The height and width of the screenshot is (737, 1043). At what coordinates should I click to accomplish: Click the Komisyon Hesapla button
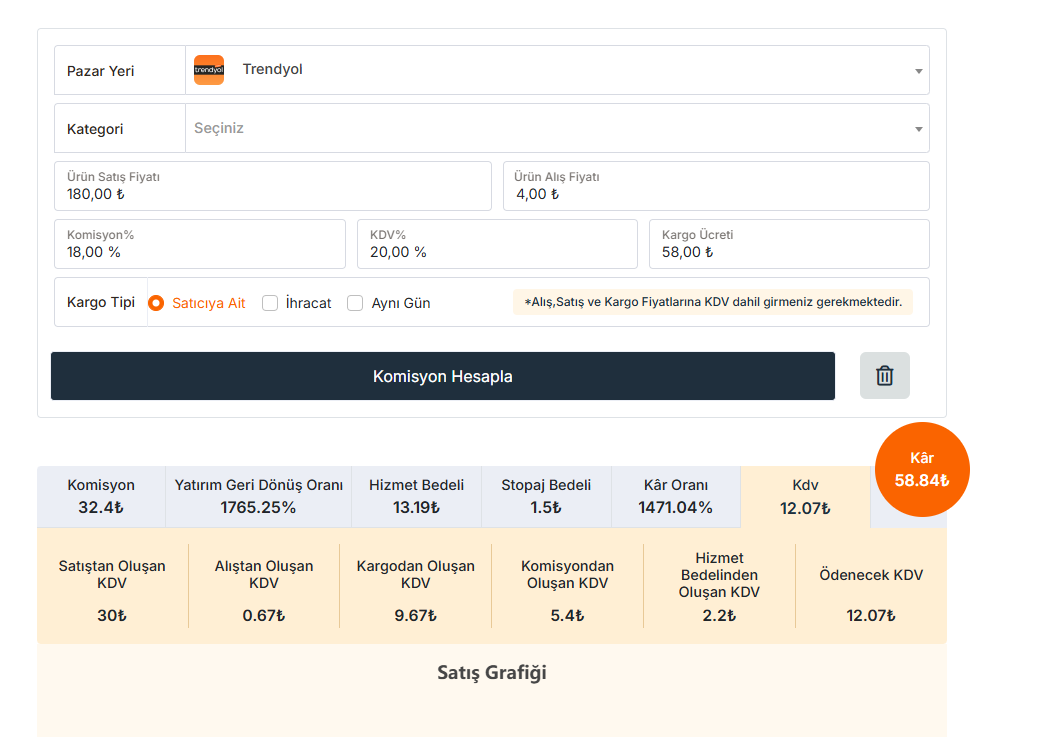tap(443, 376)
